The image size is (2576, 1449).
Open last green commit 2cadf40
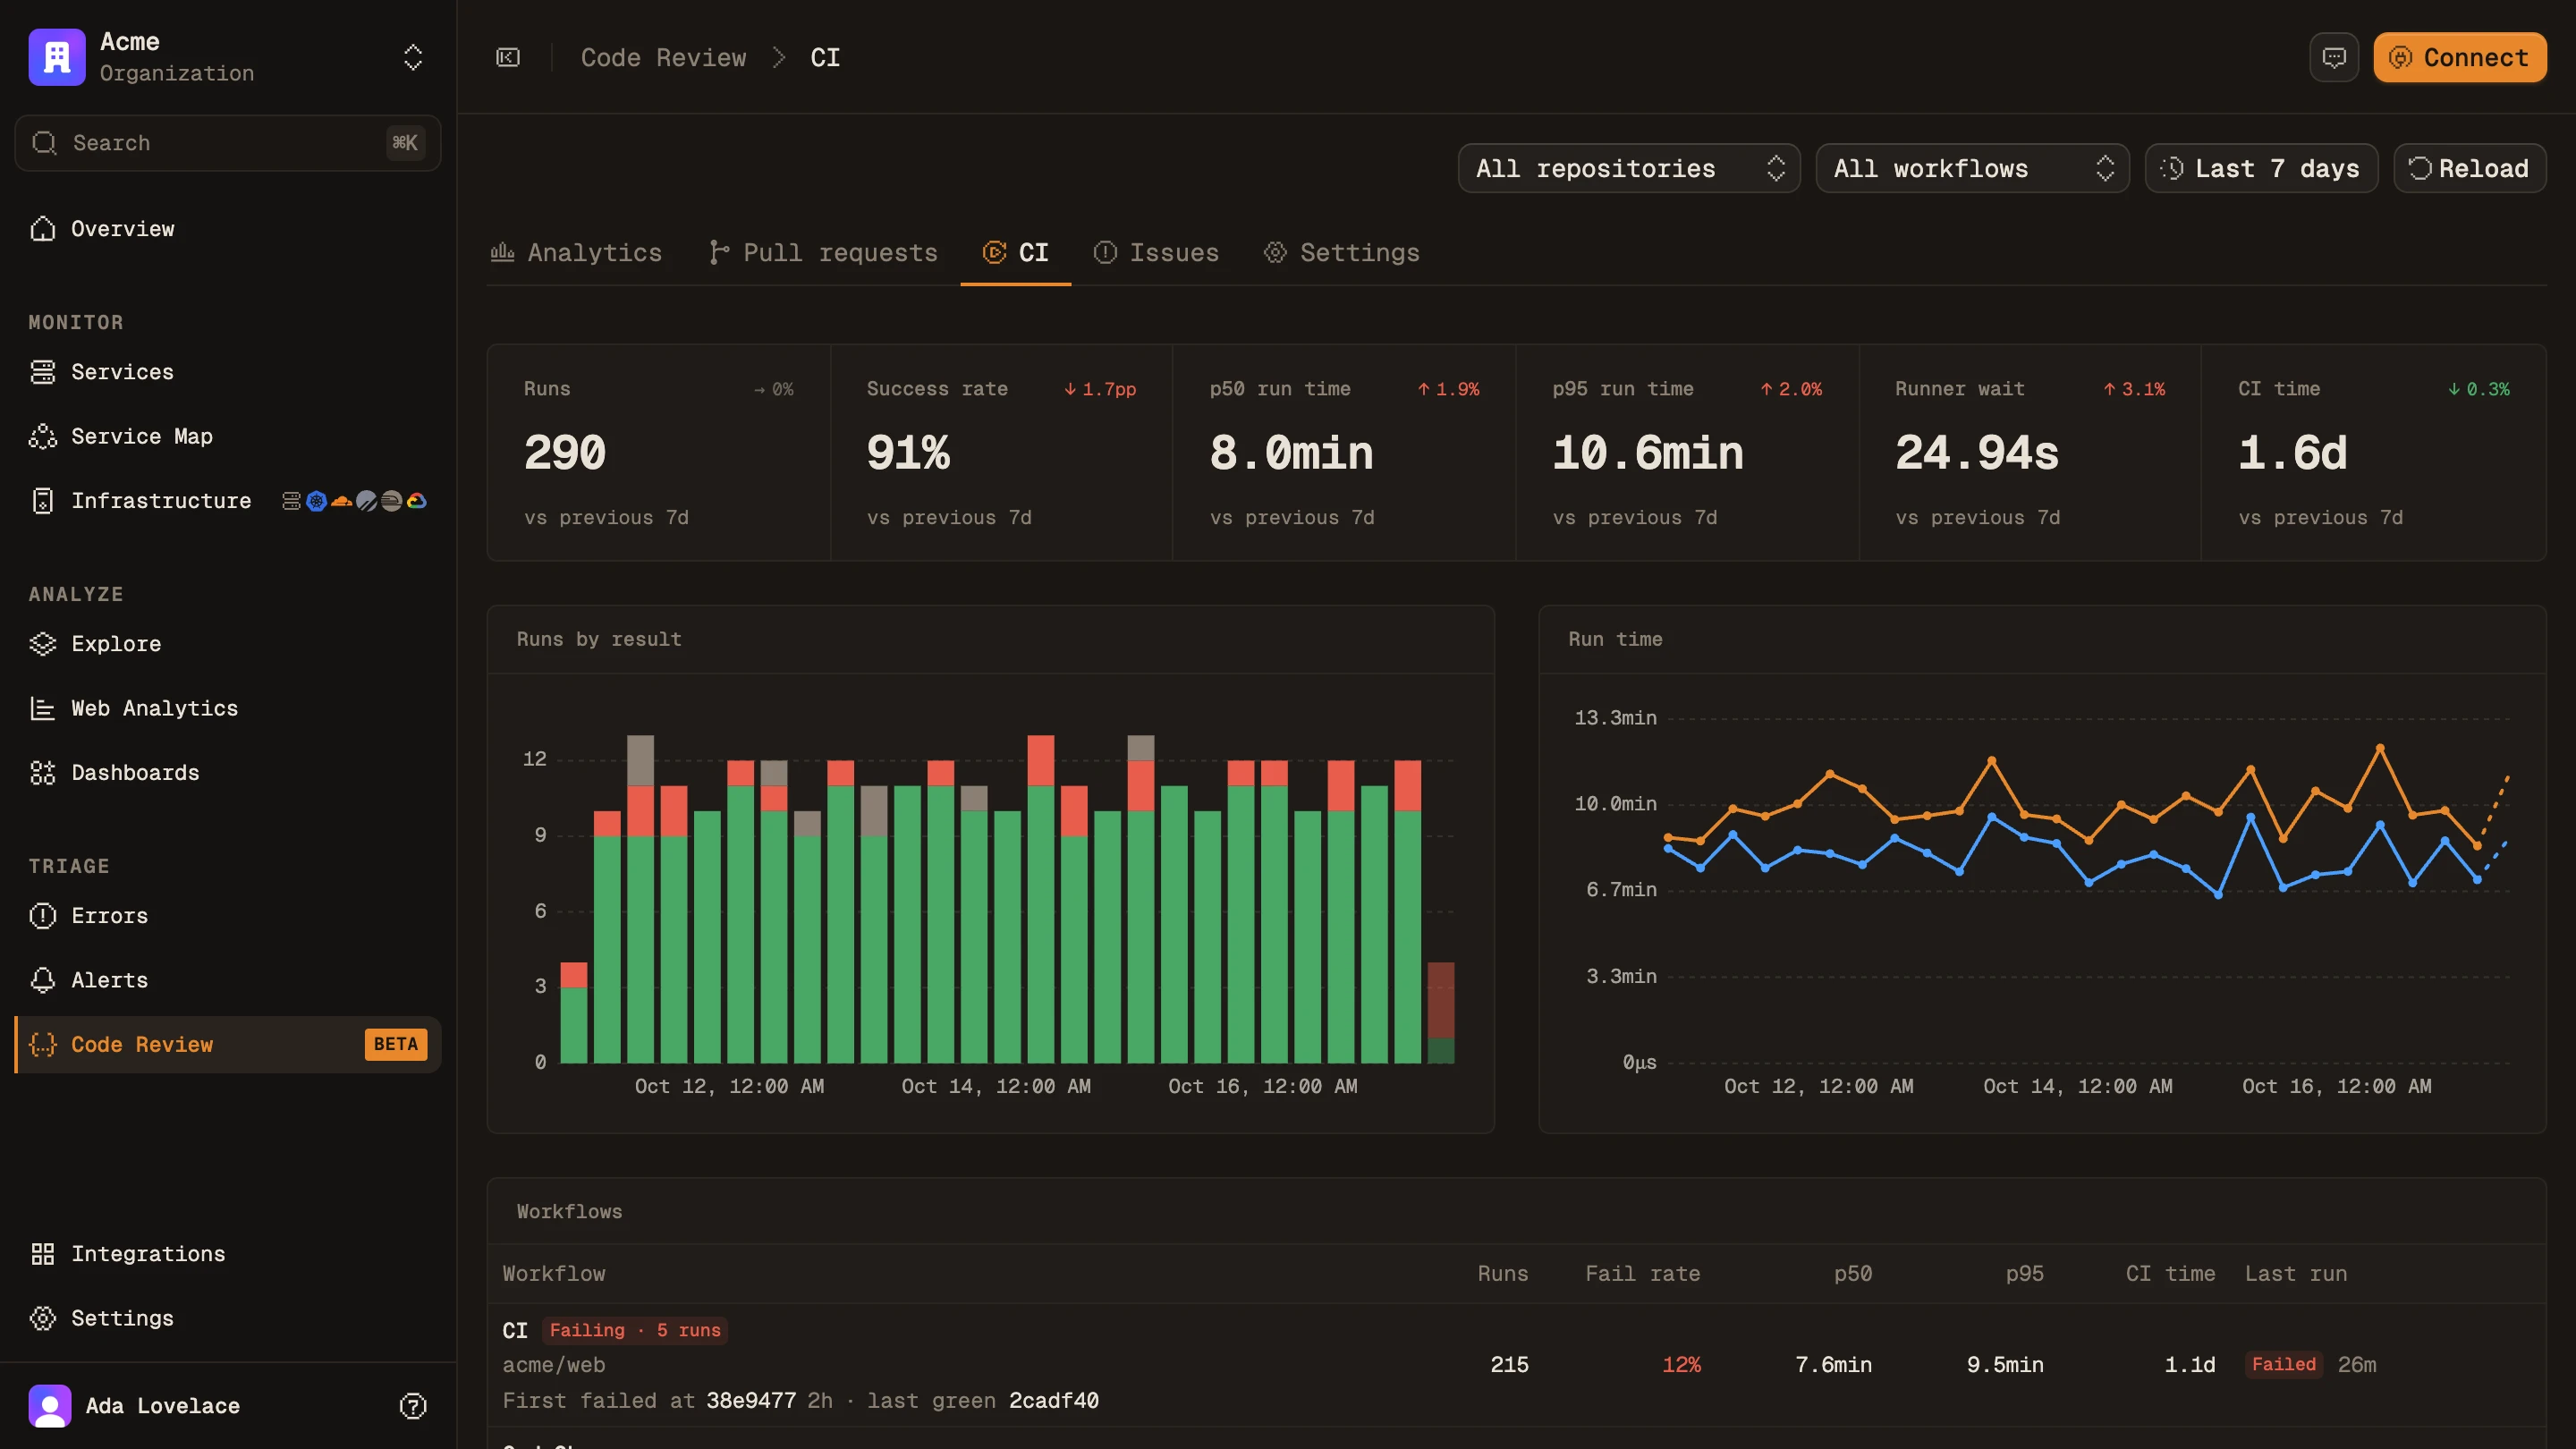point(1053,1401)
